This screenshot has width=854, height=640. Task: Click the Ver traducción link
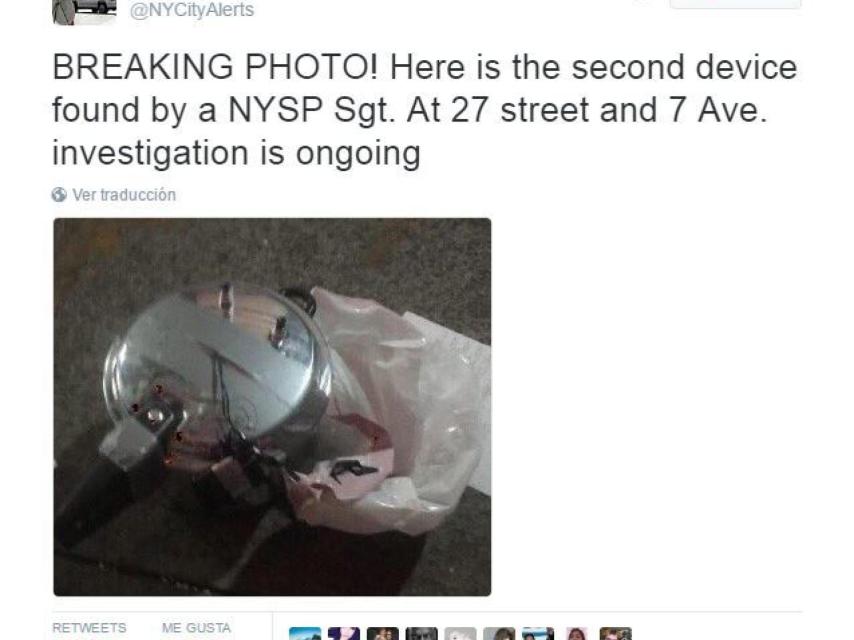click(124, 194)
